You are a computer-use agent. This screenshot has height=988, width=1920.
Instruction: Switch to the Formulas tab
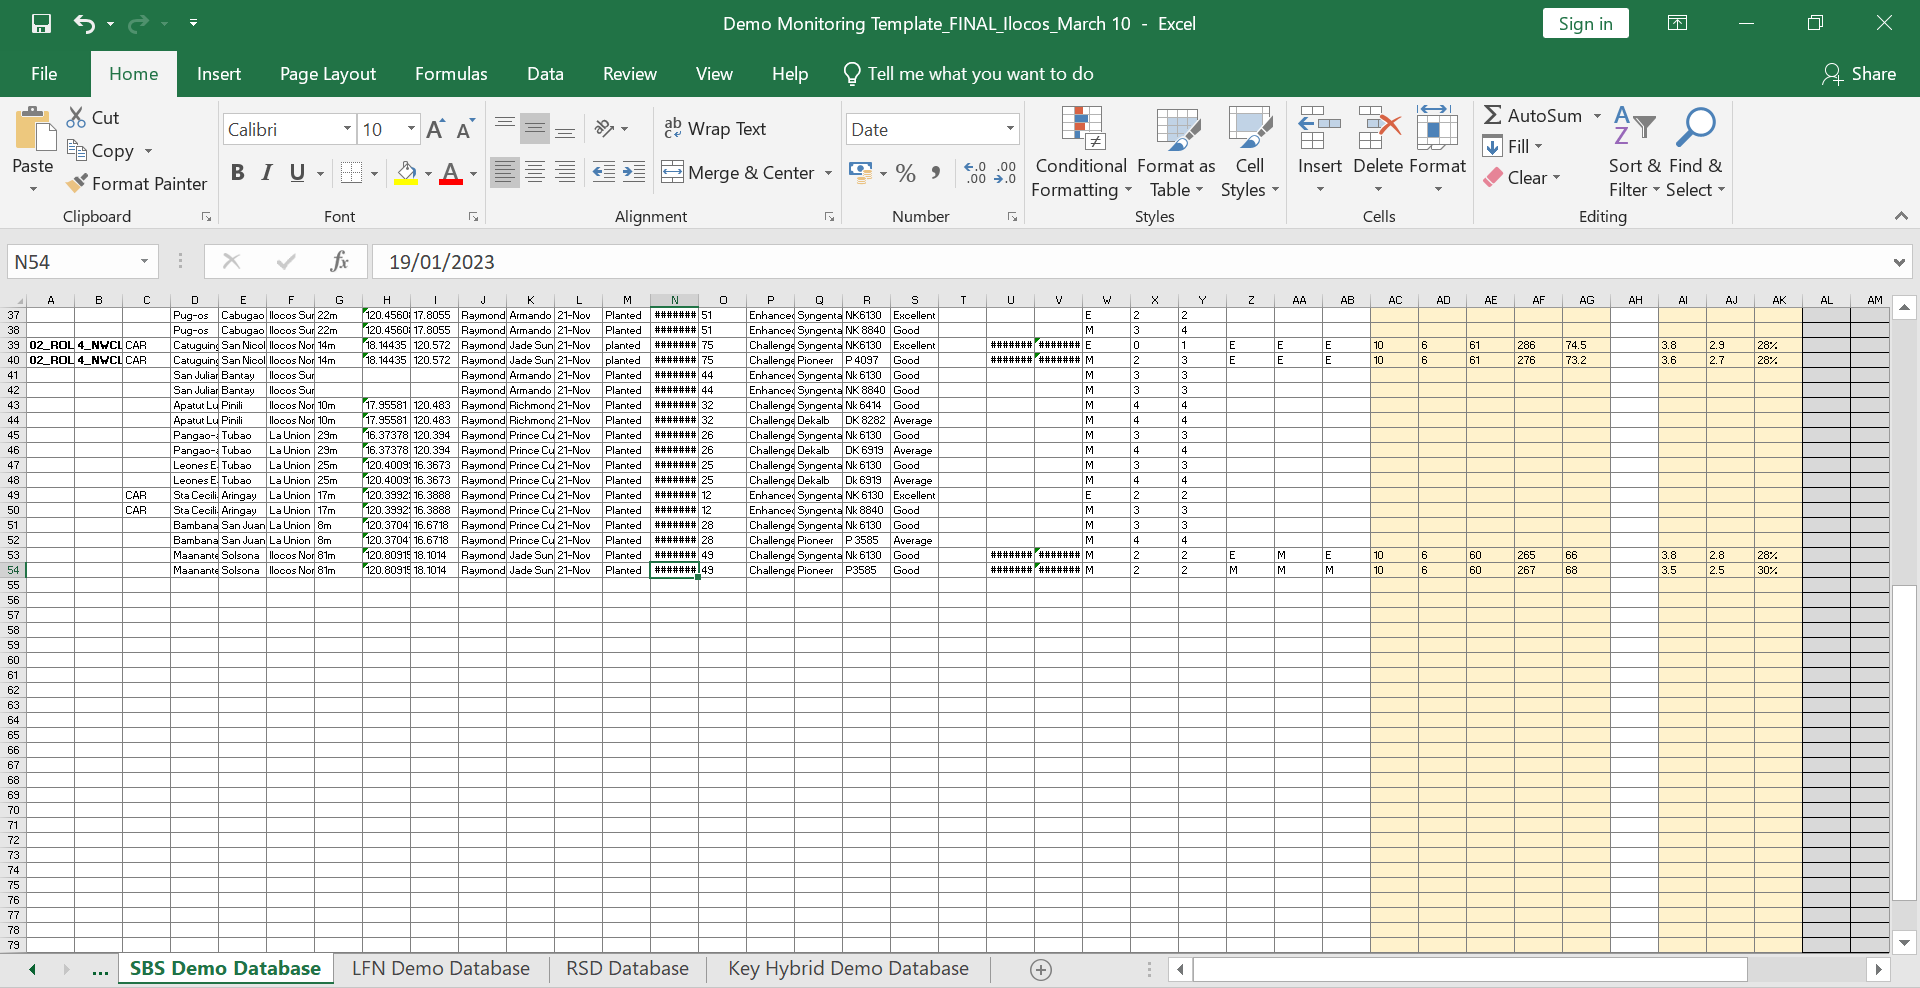click(451, 74)
